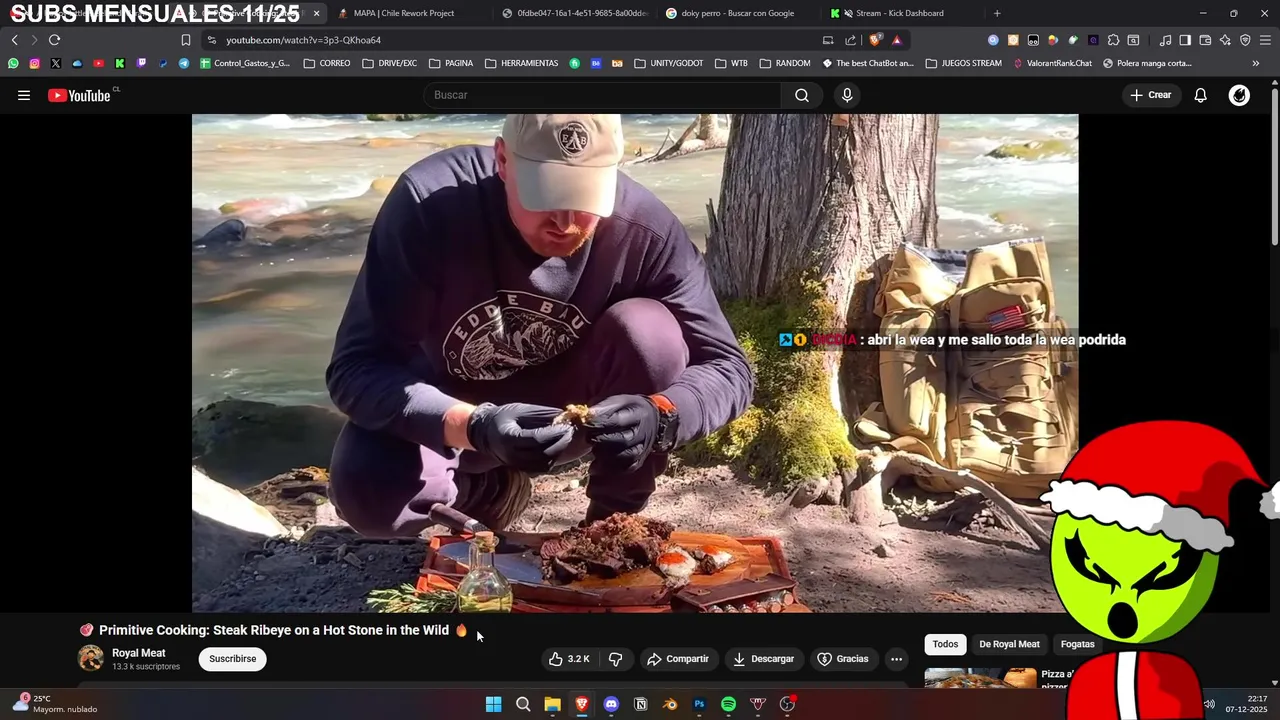This screenshot has height=720, width=1280.
Task: Click the Royal Meat channel avatar
Action: point(91,658)
